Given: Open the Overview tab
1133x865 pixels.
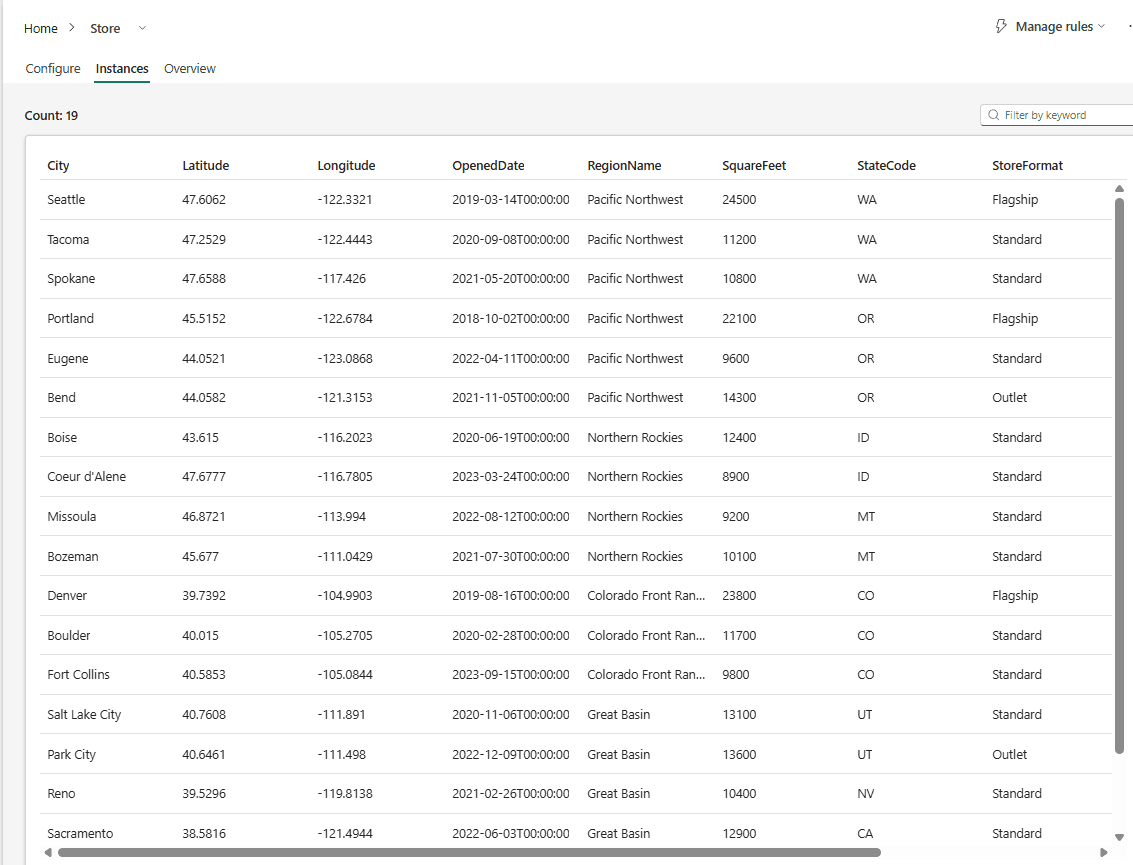Looking at the screenshot, I should point(189,69).
